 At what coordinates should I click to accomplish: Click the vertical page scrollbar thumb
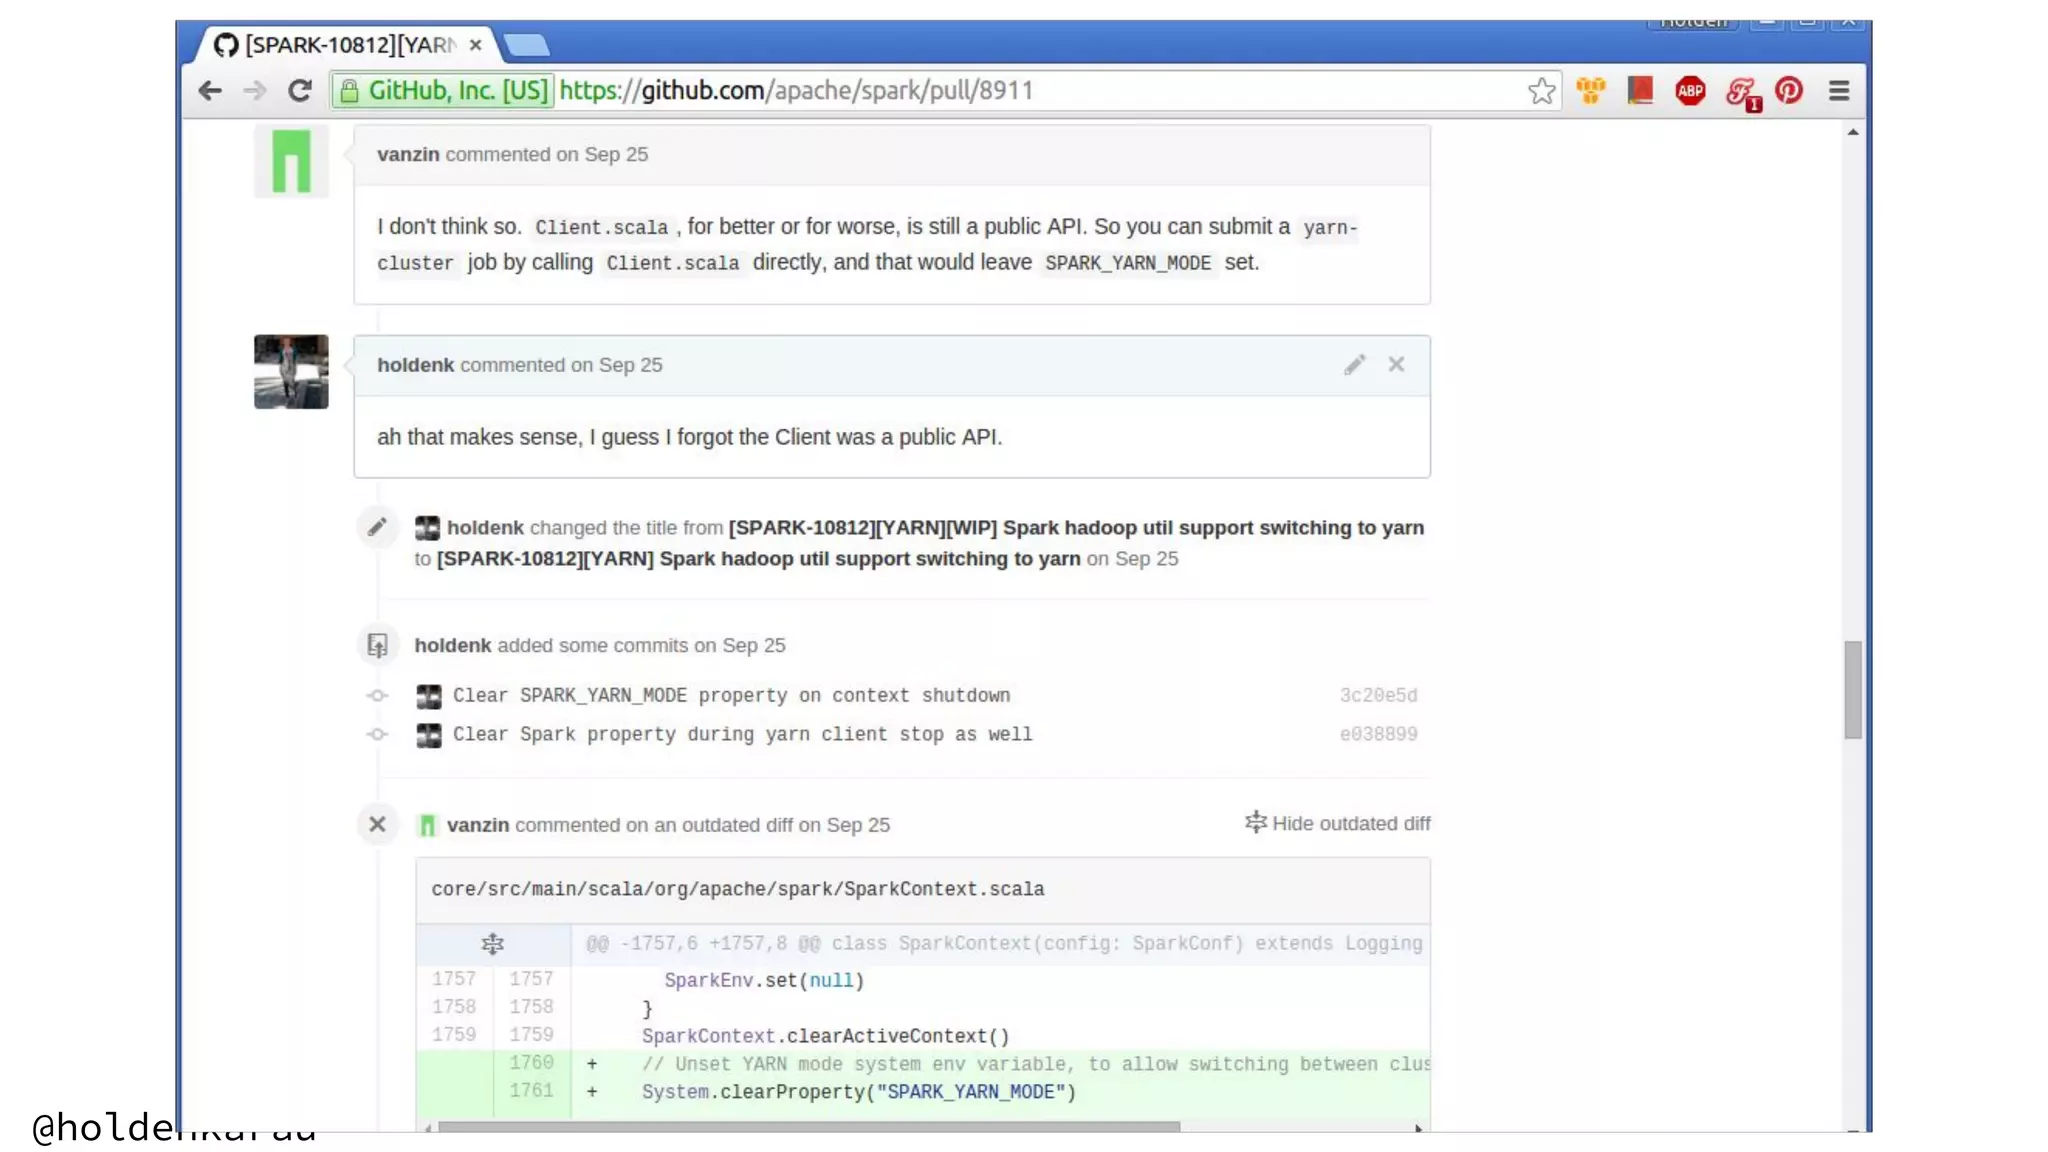(1853, 690)
